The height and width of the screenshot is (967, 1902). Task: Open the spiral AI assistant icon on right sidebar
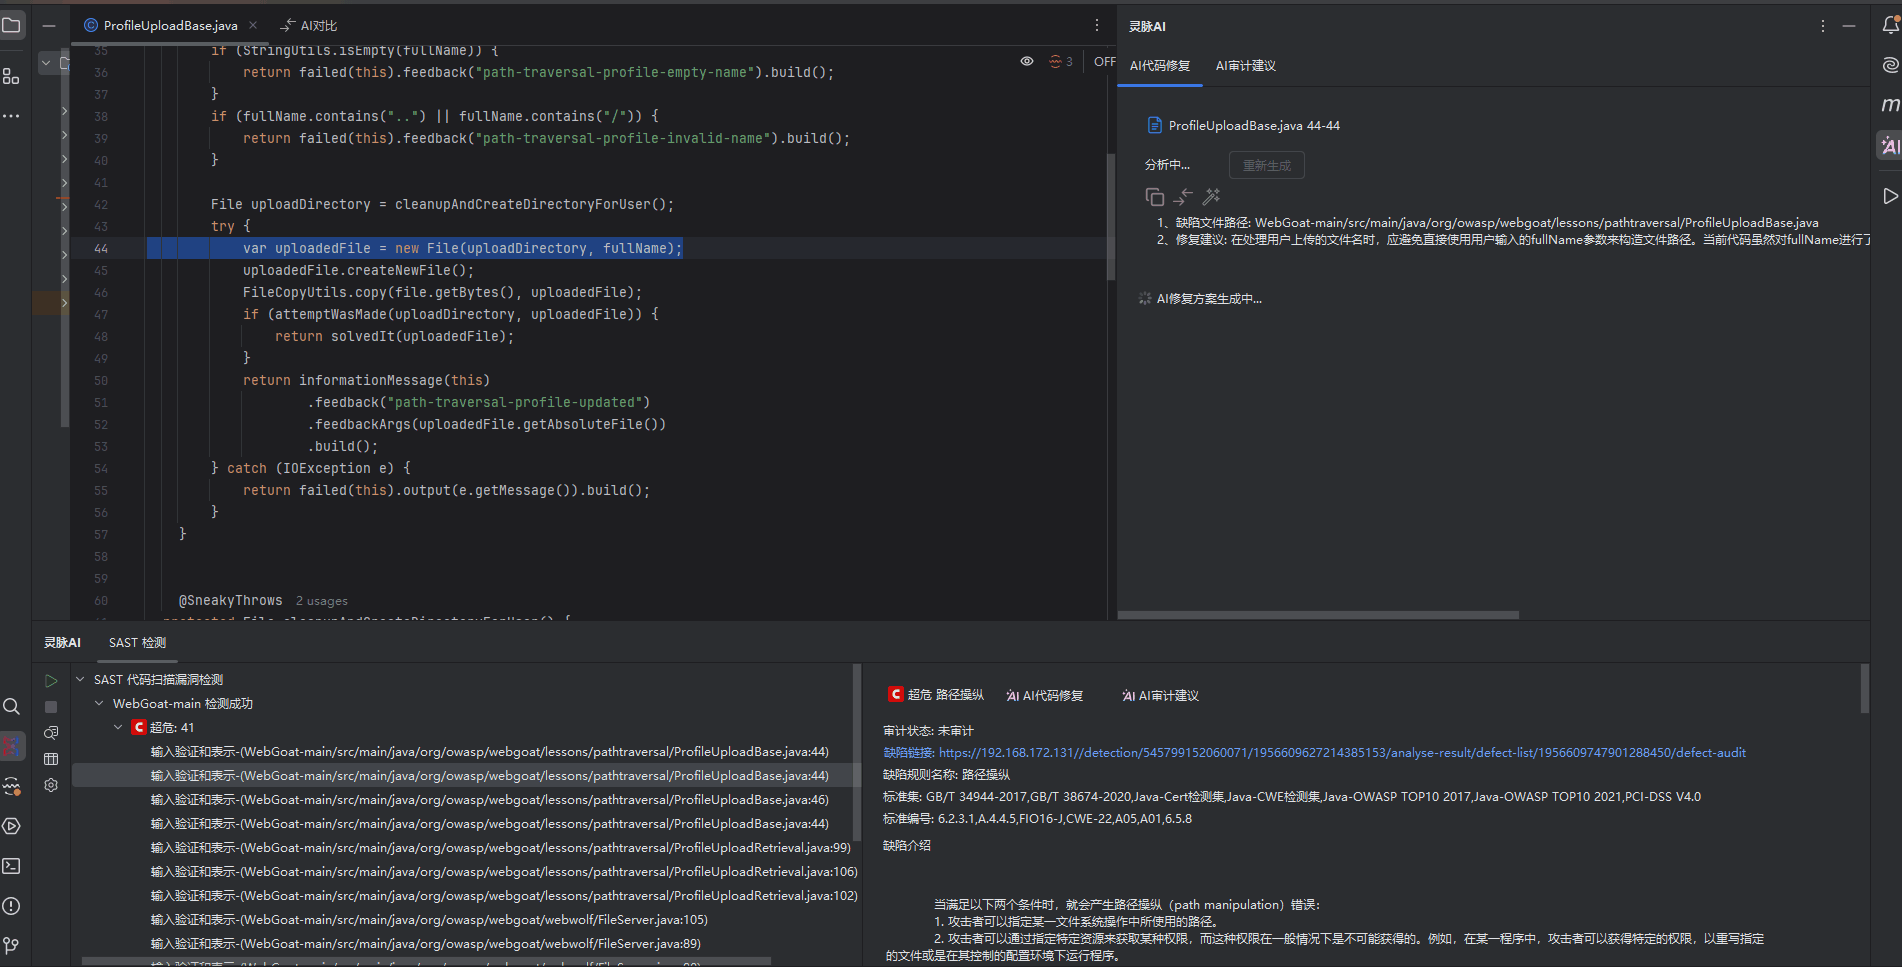[x=1890, y=65]
